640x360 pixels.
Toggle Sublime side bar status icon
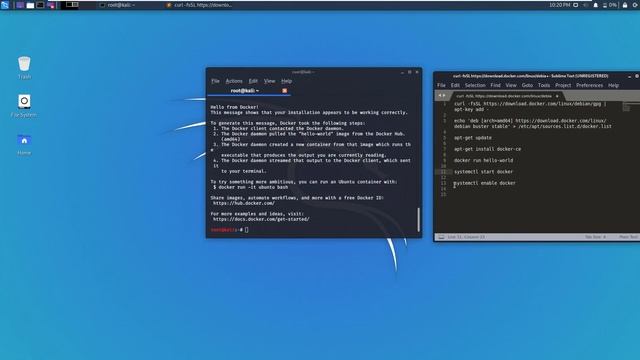point(441,237)
